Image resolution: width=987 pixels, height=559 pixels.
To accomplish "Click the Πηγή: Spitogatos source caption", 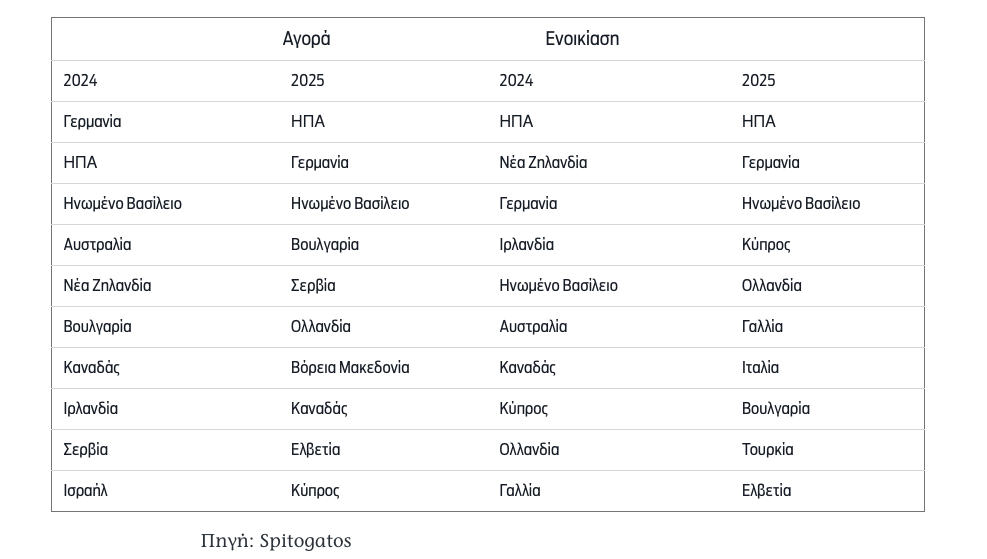I will pos(276,541).
